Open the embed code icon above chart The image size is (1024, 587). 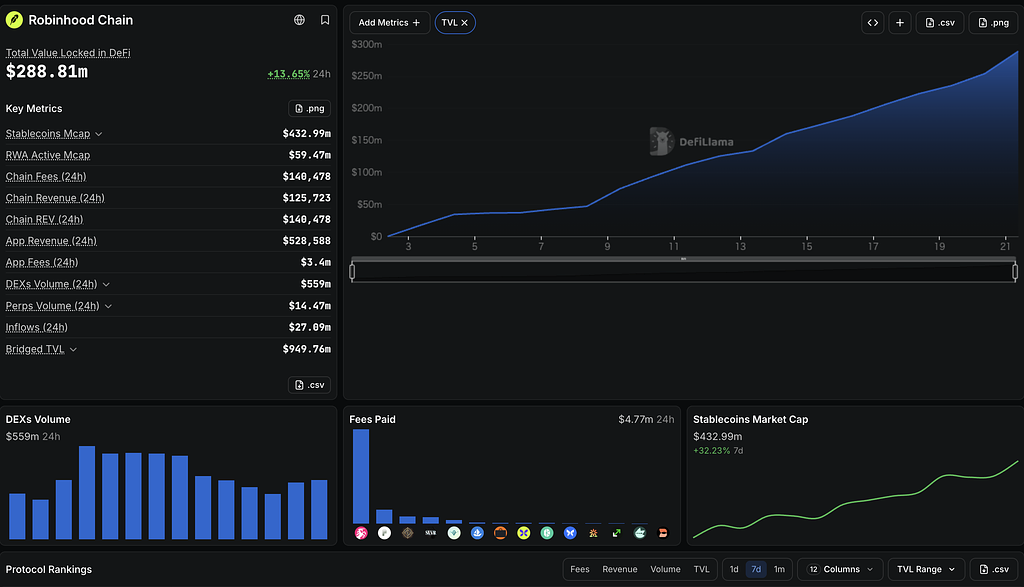coord(872,22)
